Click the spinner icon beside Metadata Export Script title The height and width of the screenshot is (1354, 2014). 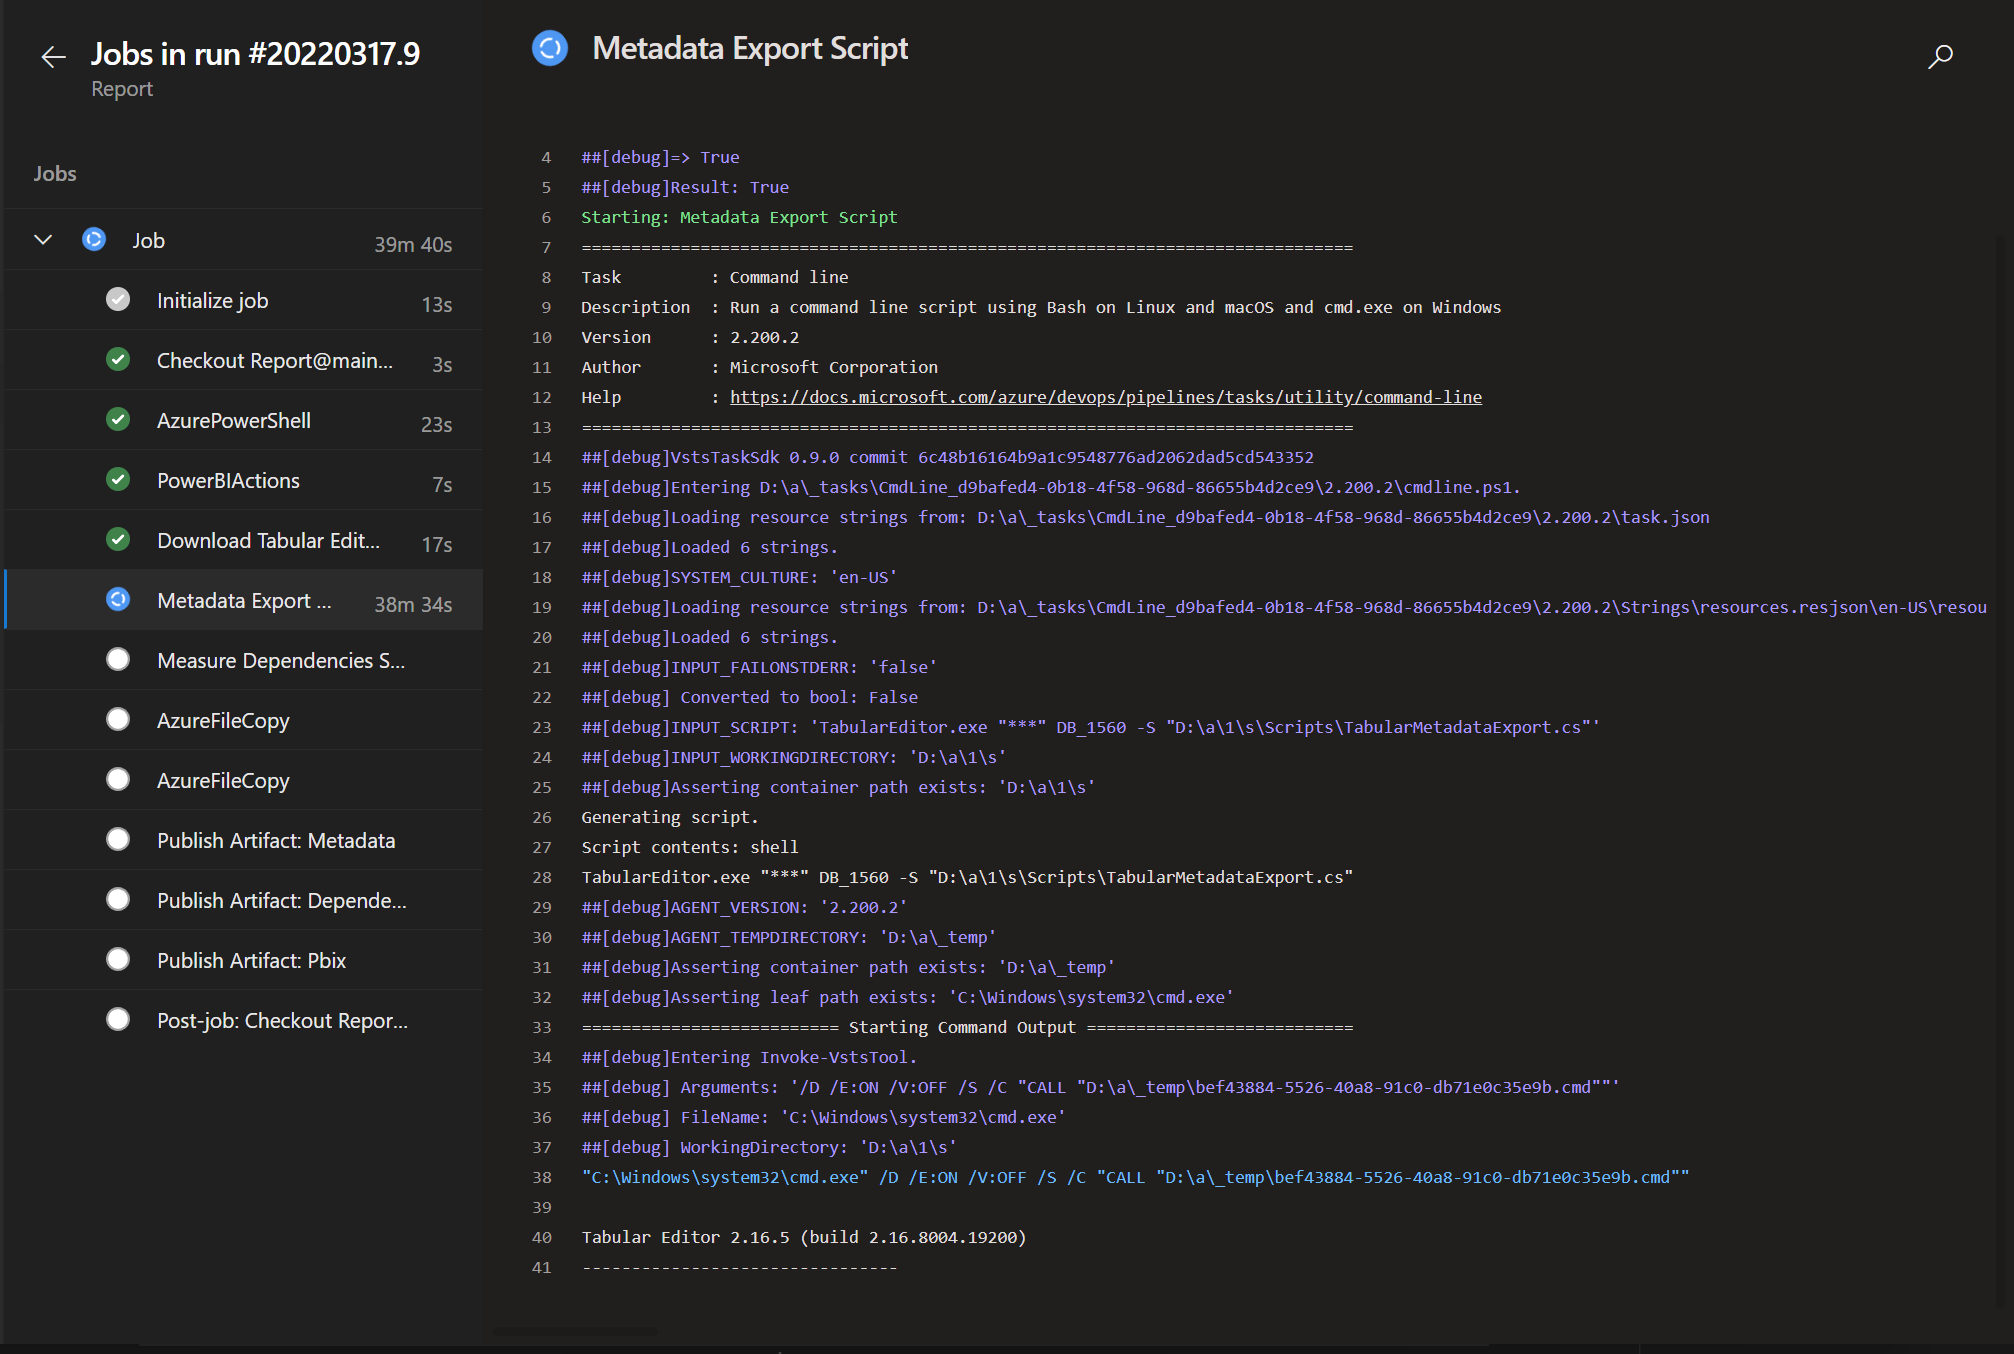[x=550, y=48]
